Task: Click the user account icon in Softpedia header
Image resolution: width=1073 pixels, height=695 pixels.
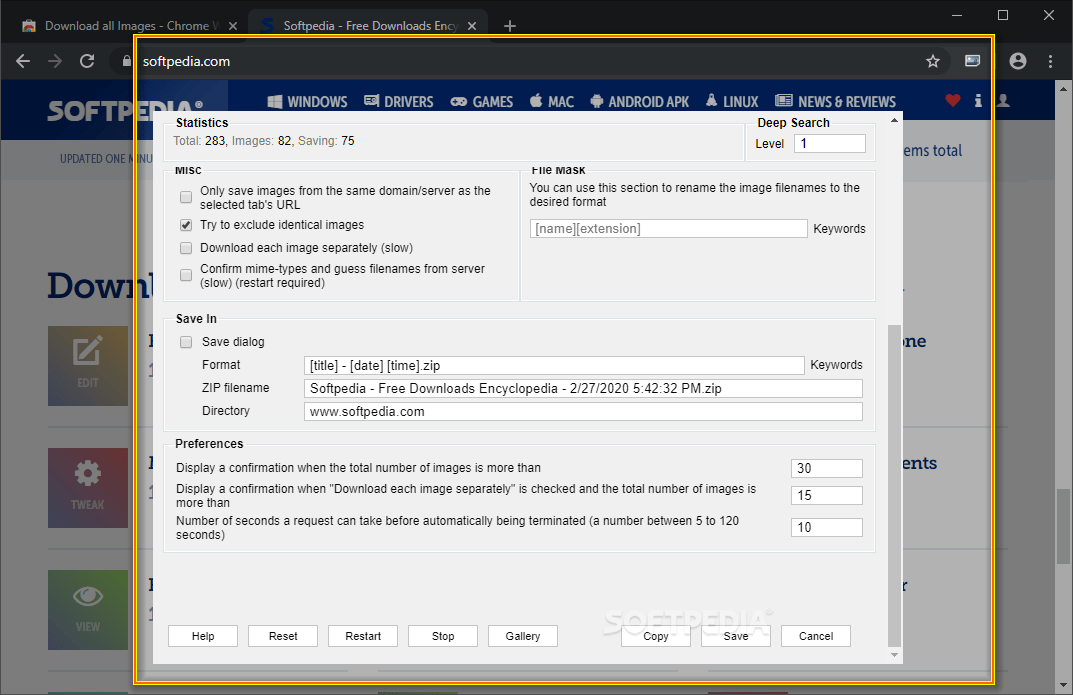Action: 1003,101
